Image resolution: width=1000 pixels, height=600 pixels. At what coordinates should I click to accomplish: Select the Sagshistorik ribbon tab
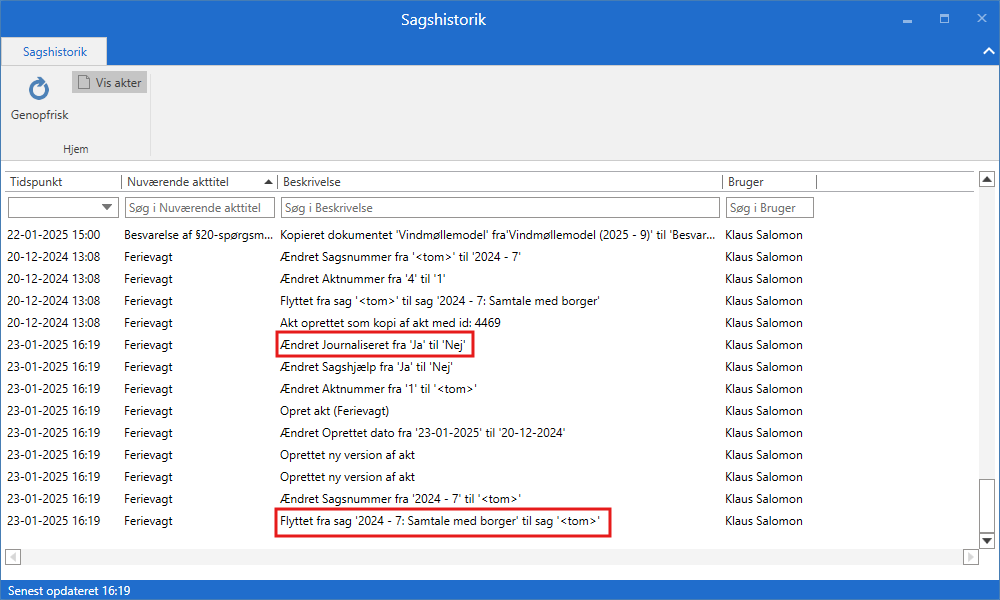(54, 51)
